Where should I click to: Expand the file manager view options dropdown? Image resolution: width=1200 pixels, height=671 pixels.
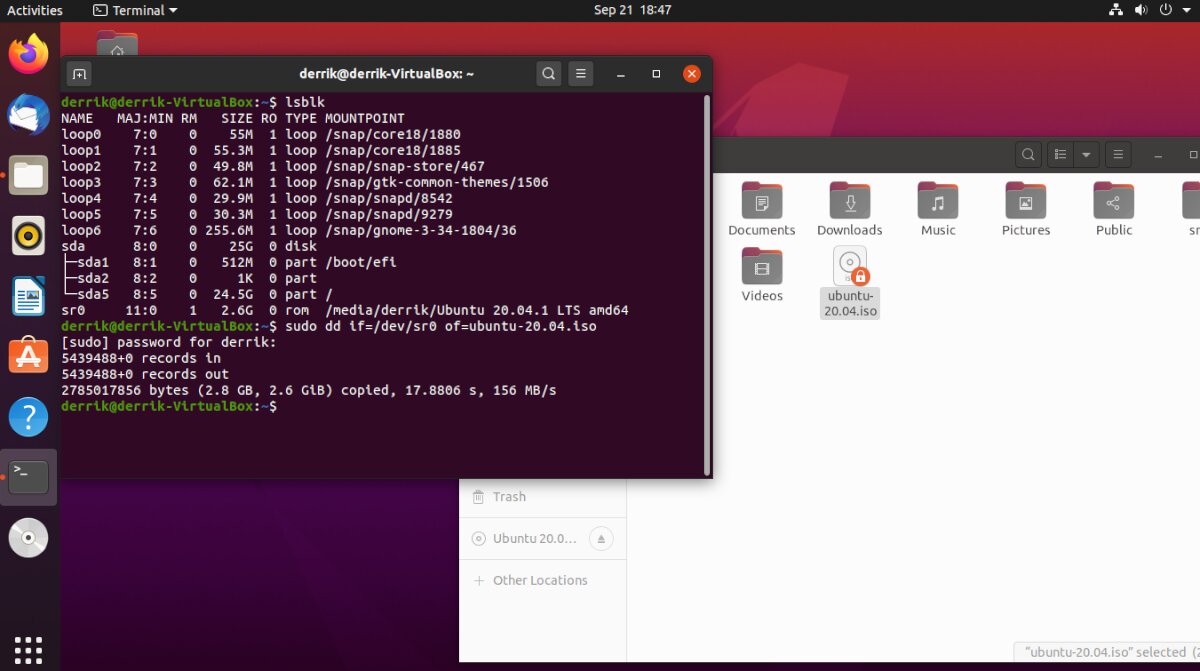click(x=1086, y=155)
